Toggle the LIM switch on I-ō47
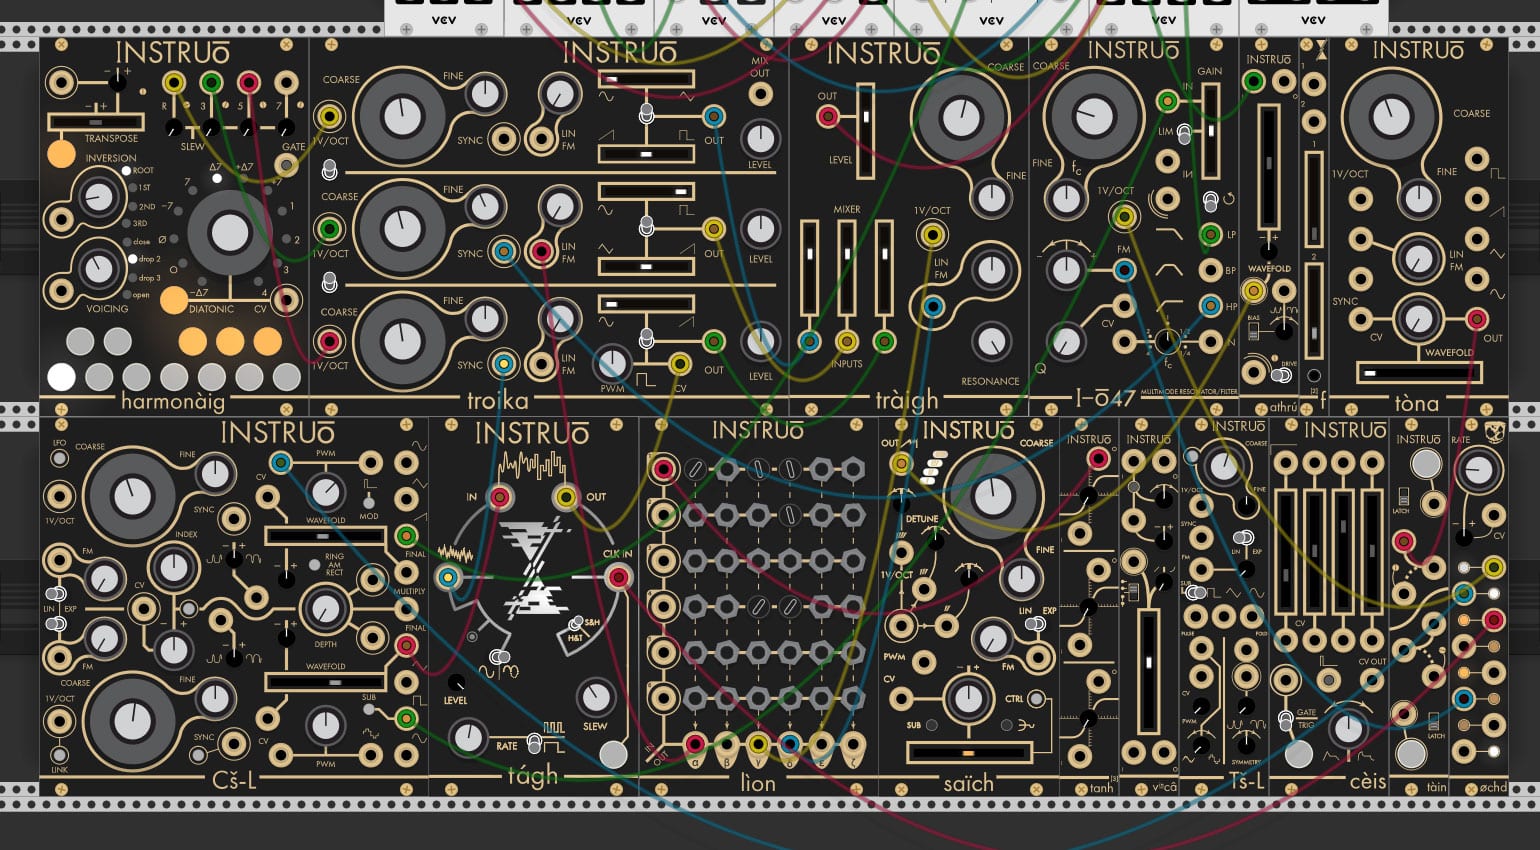1540x850 pixels. pyautogui.click(x=1184, y=132)
